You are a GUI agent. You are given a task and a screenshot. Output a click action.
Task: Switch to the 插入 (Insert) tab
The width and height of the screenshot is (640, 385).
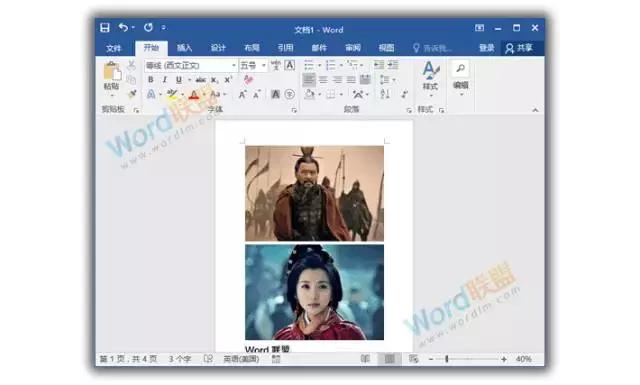[184, 48]
